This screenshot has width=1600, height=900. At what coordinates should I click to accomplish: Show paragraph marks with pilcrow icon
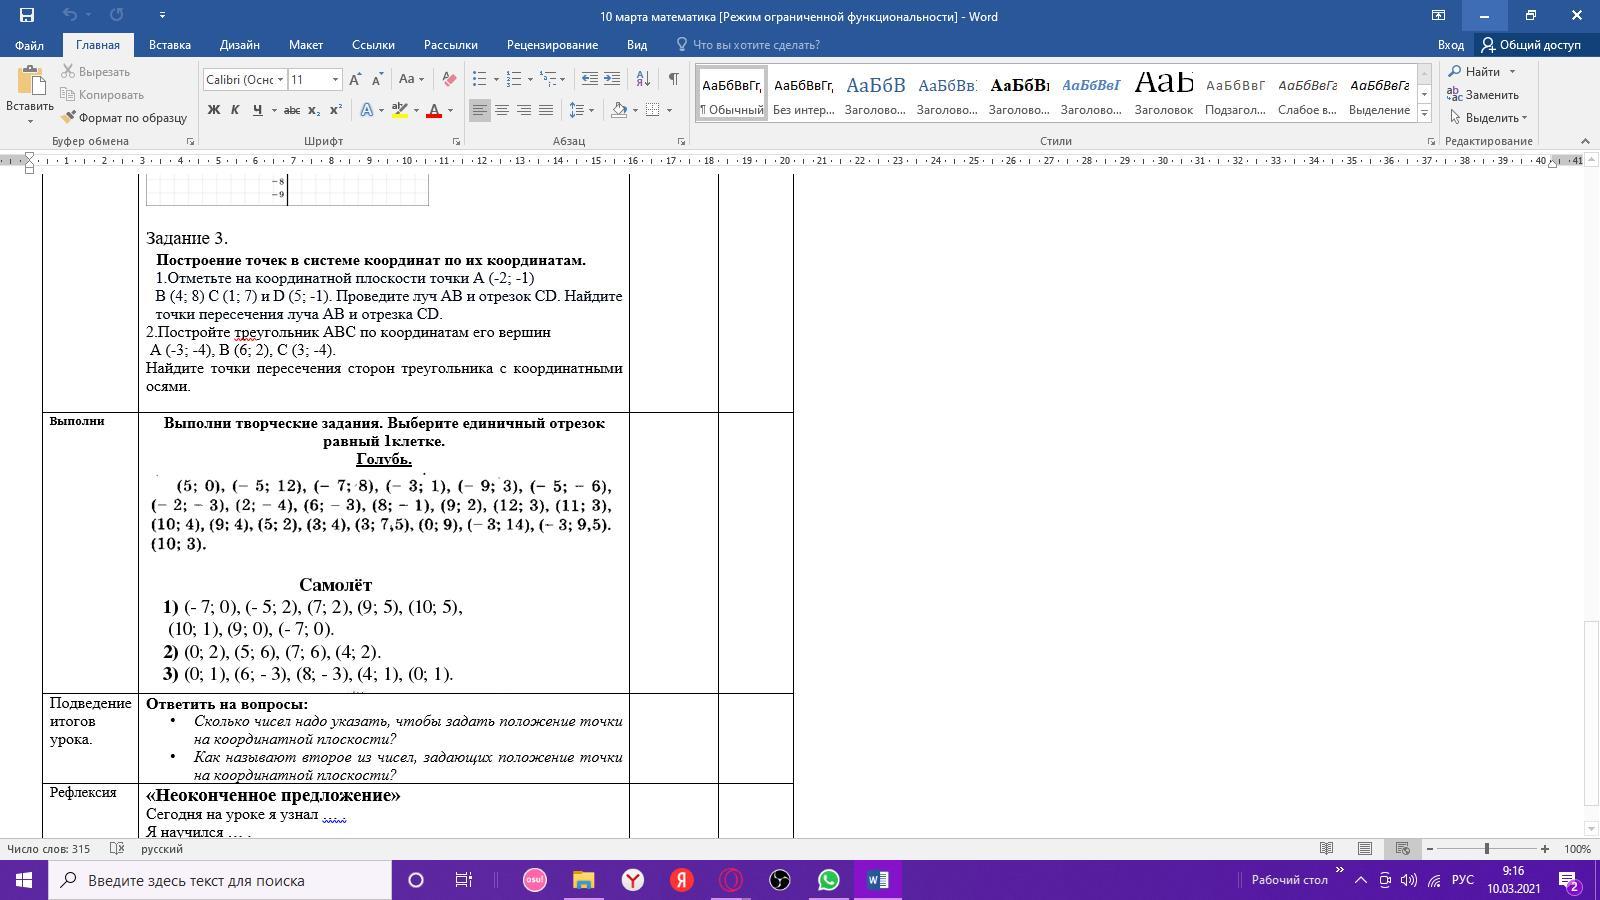(674, 79)
